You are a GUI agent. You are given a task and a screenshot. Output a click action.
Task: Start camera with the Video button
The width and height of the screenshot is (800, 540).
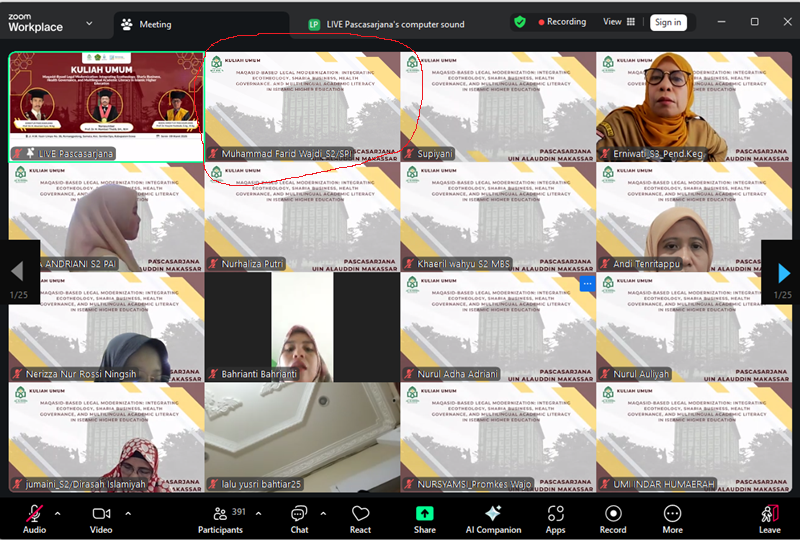101,519
